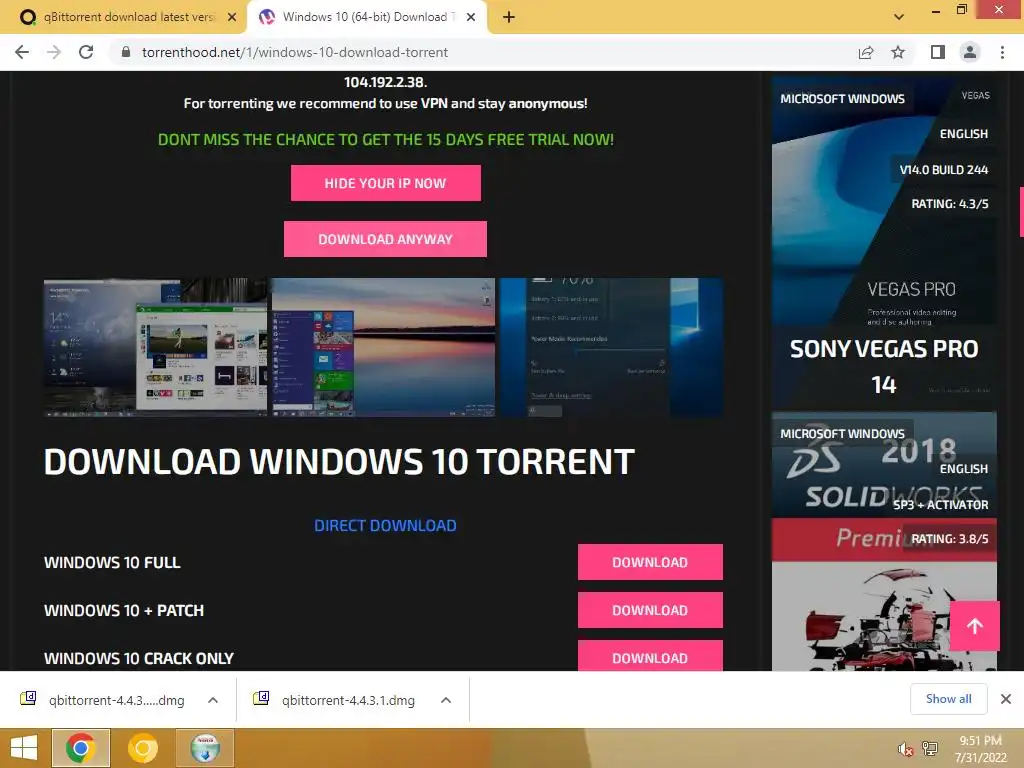Viewport: 1024px width, 768px height.
Task: Close the Windows 10 Download tab
Action: [x=471, y=17]
